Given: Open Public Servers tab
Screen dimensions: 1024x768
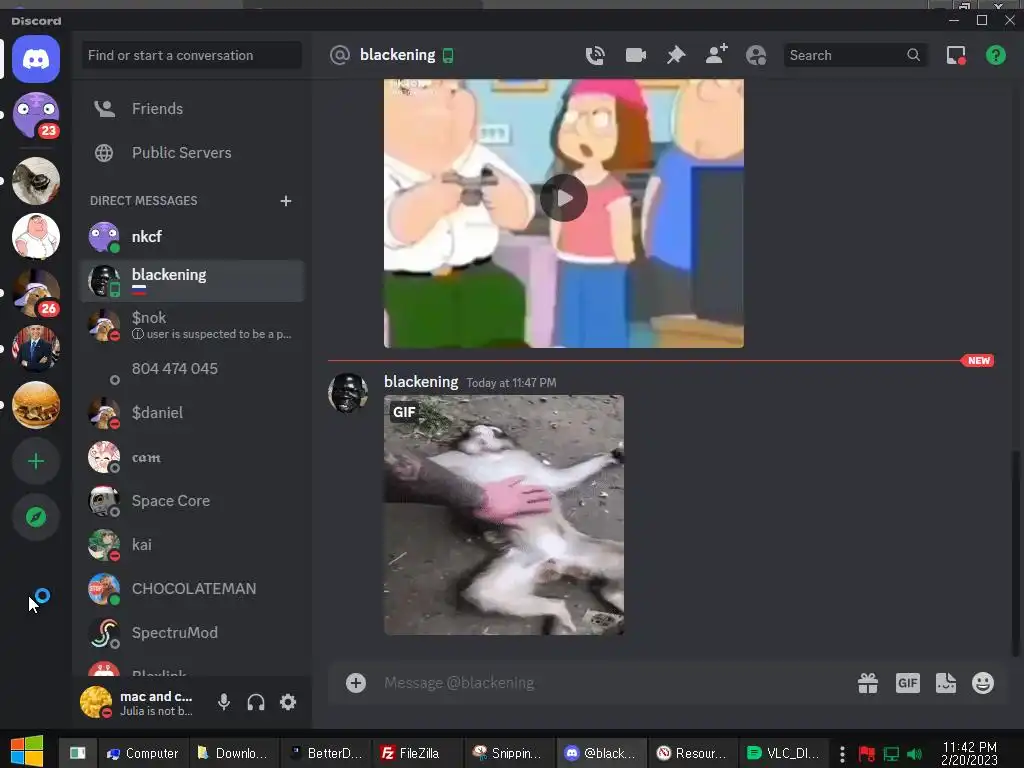Looking at the screenshot, I should point(191,153).
